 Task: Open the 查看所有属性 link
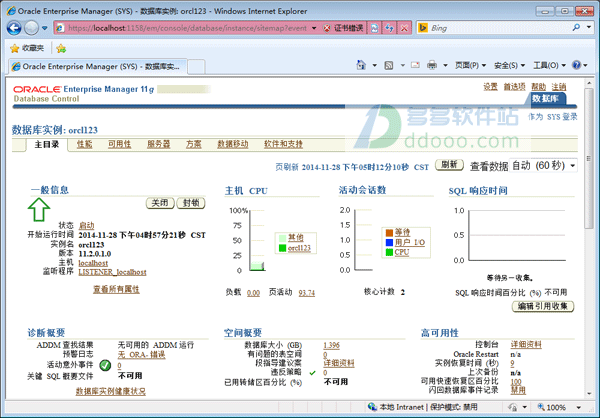pos(116,289)
